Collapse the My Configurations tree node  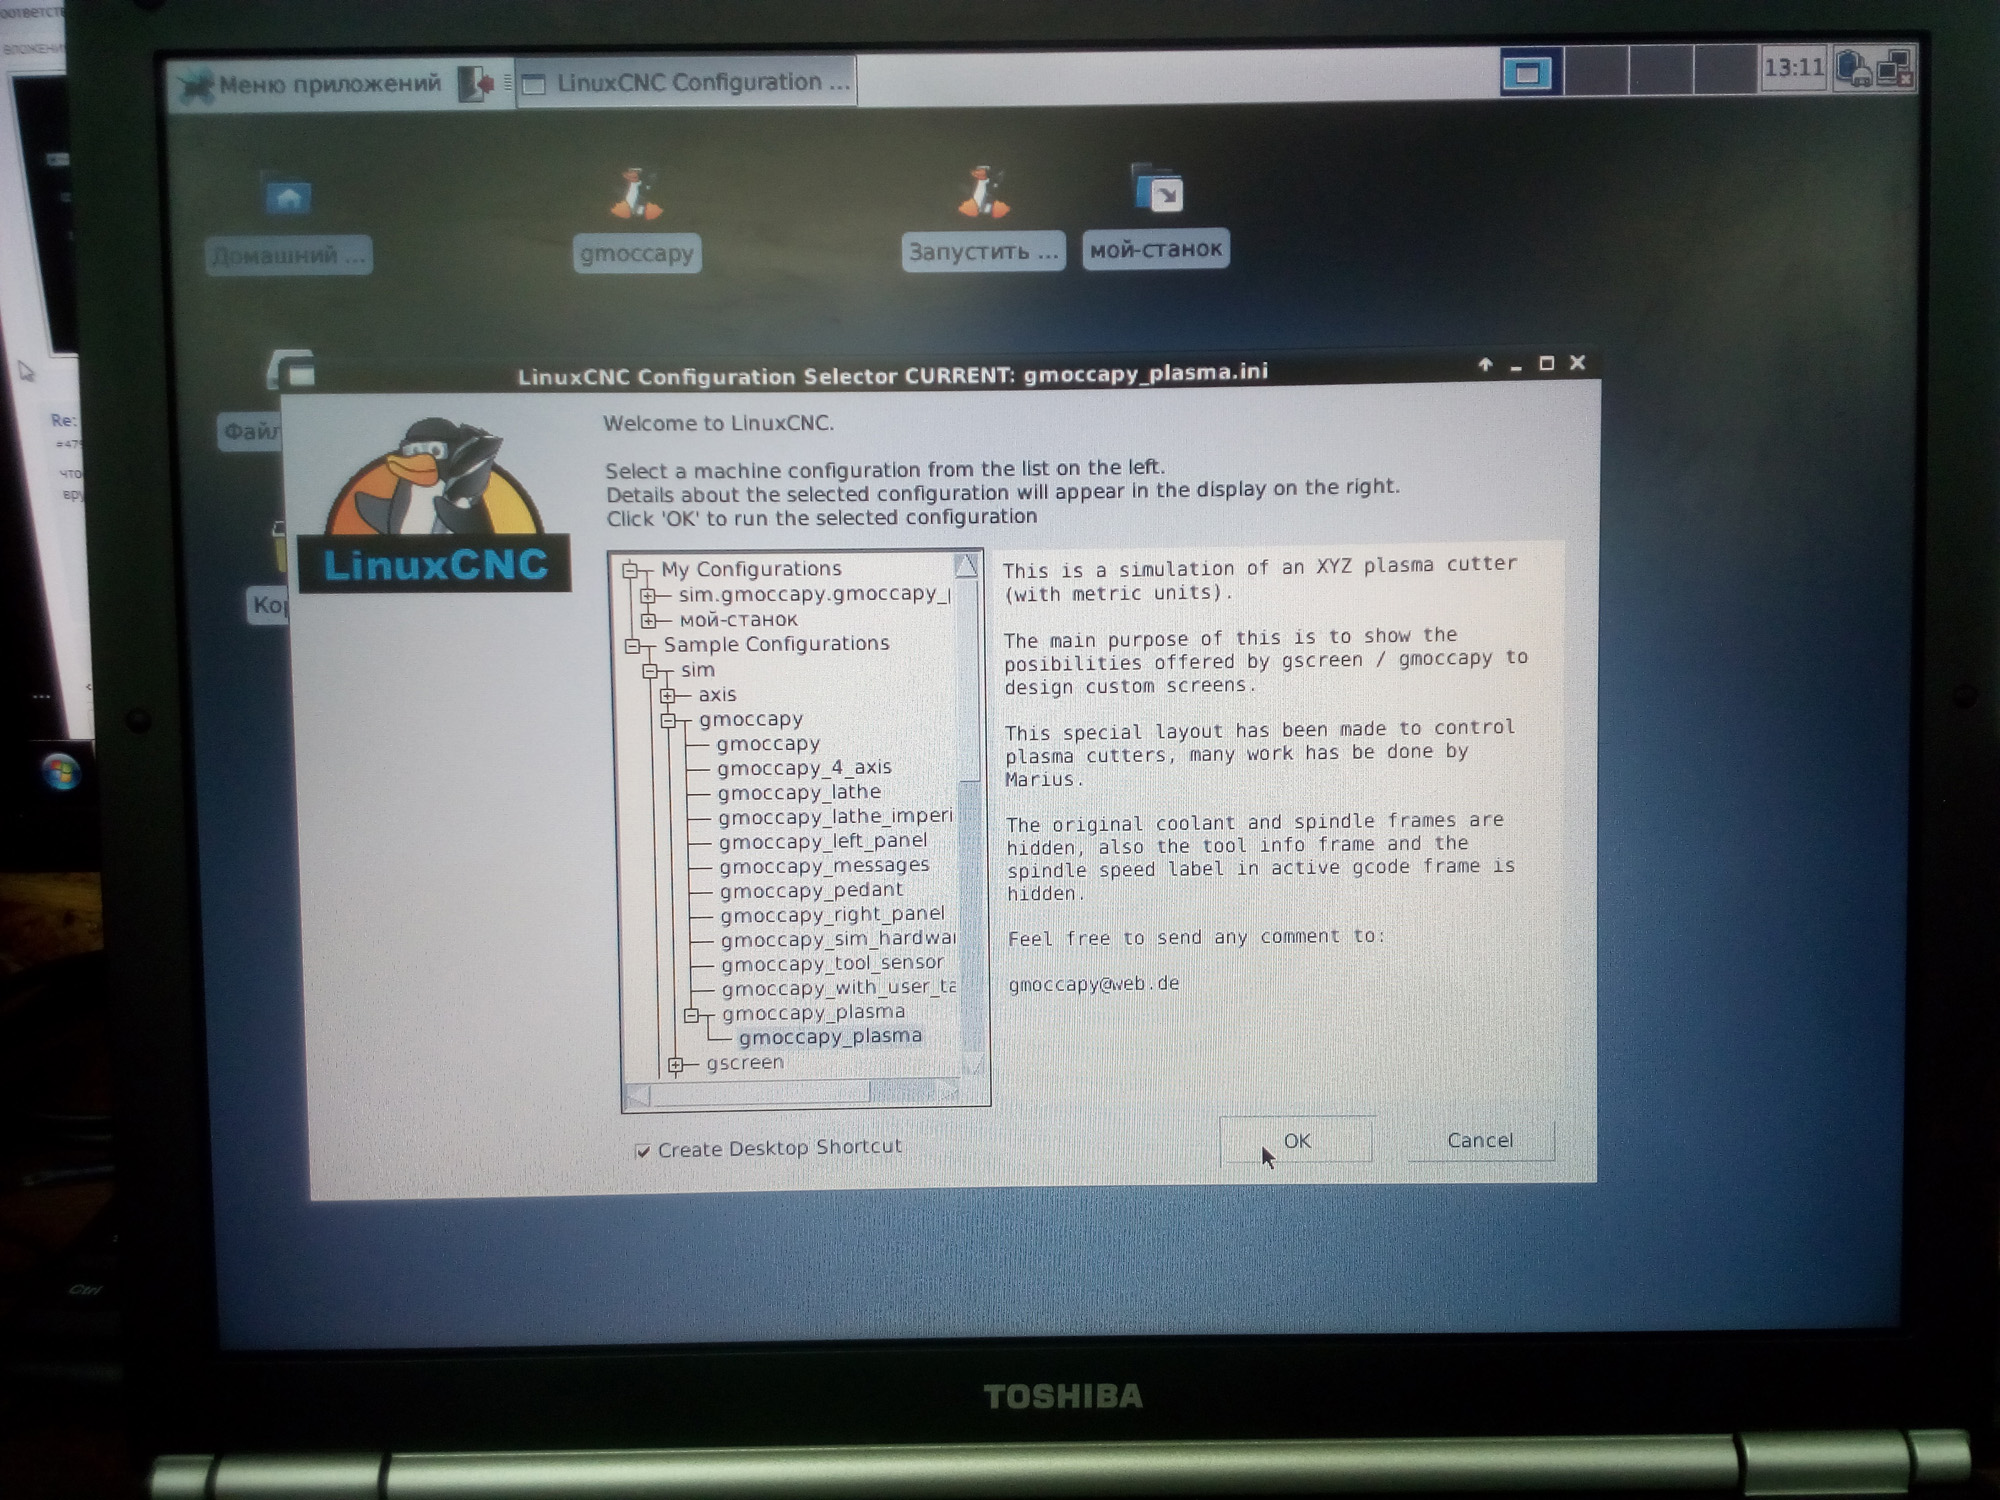pyautogui.click(x=630, y=570)
